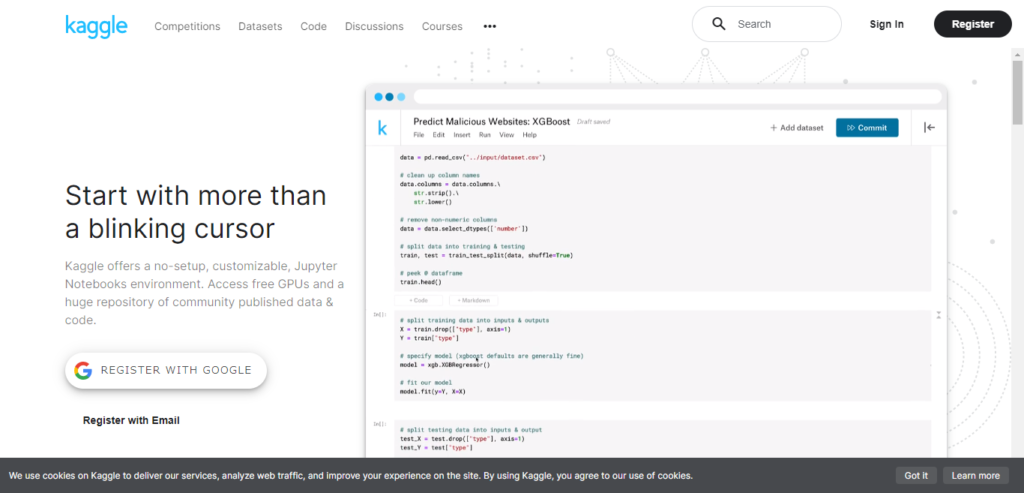
Task: Open the Insert menu in notebook
Action: click(462, 135)
